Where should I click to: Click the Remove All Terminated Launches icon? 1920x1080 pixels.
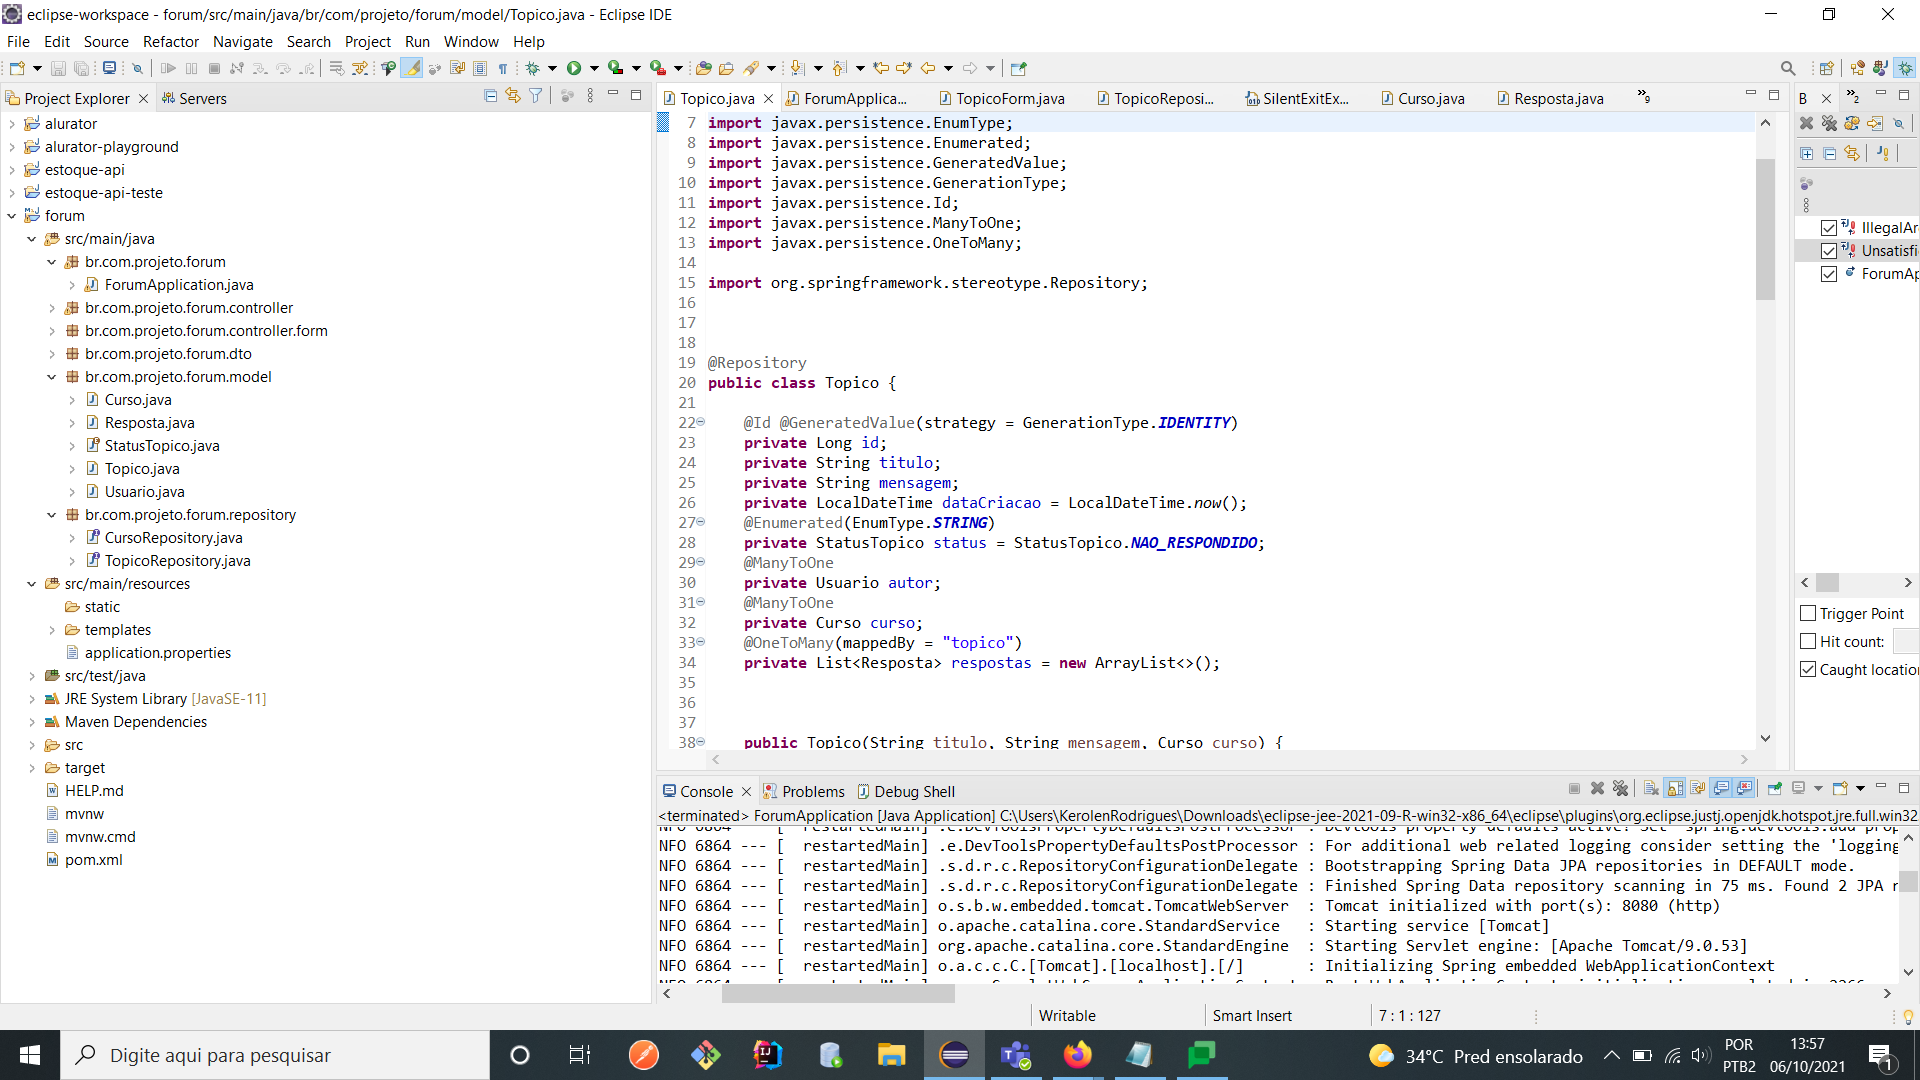(1620, 789)
